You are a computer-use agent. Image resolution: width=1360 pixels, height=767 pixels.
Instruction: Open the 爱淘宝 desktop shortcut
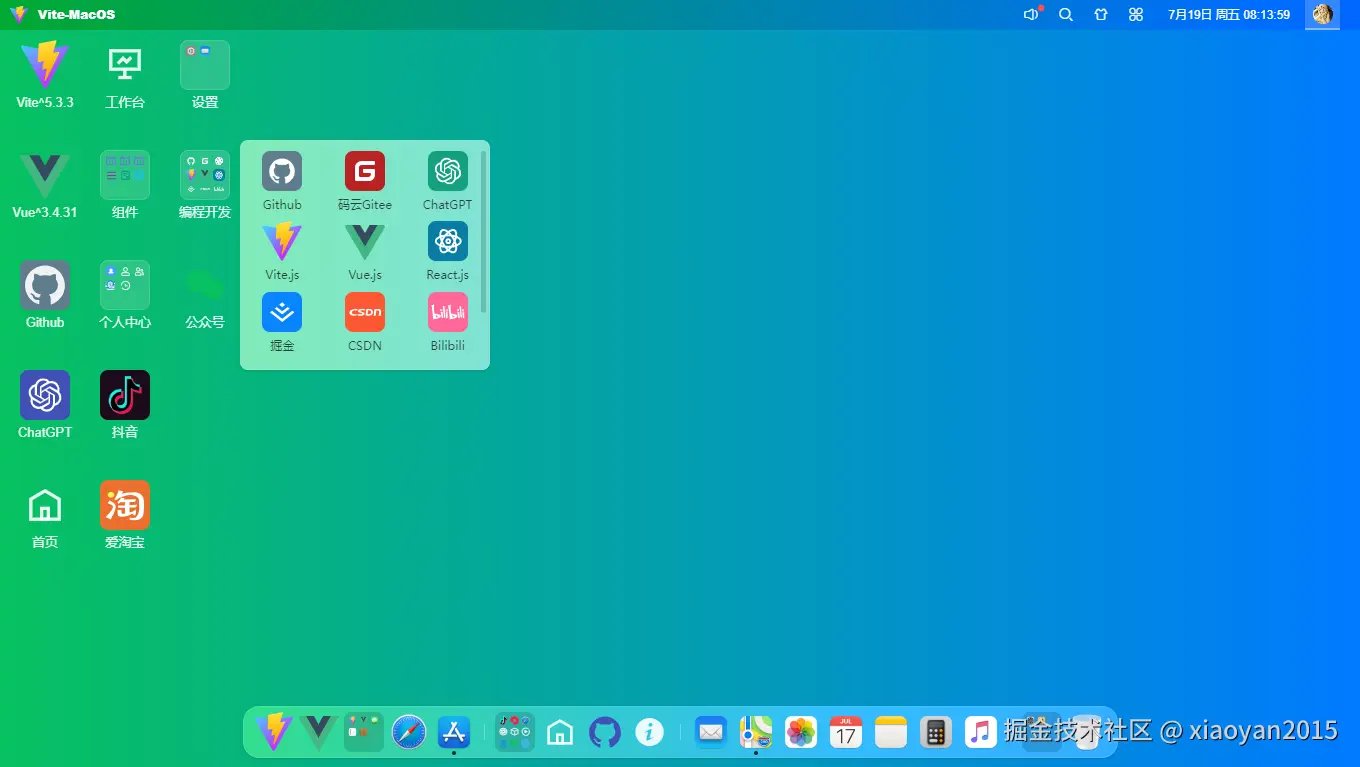coord(125,505)
